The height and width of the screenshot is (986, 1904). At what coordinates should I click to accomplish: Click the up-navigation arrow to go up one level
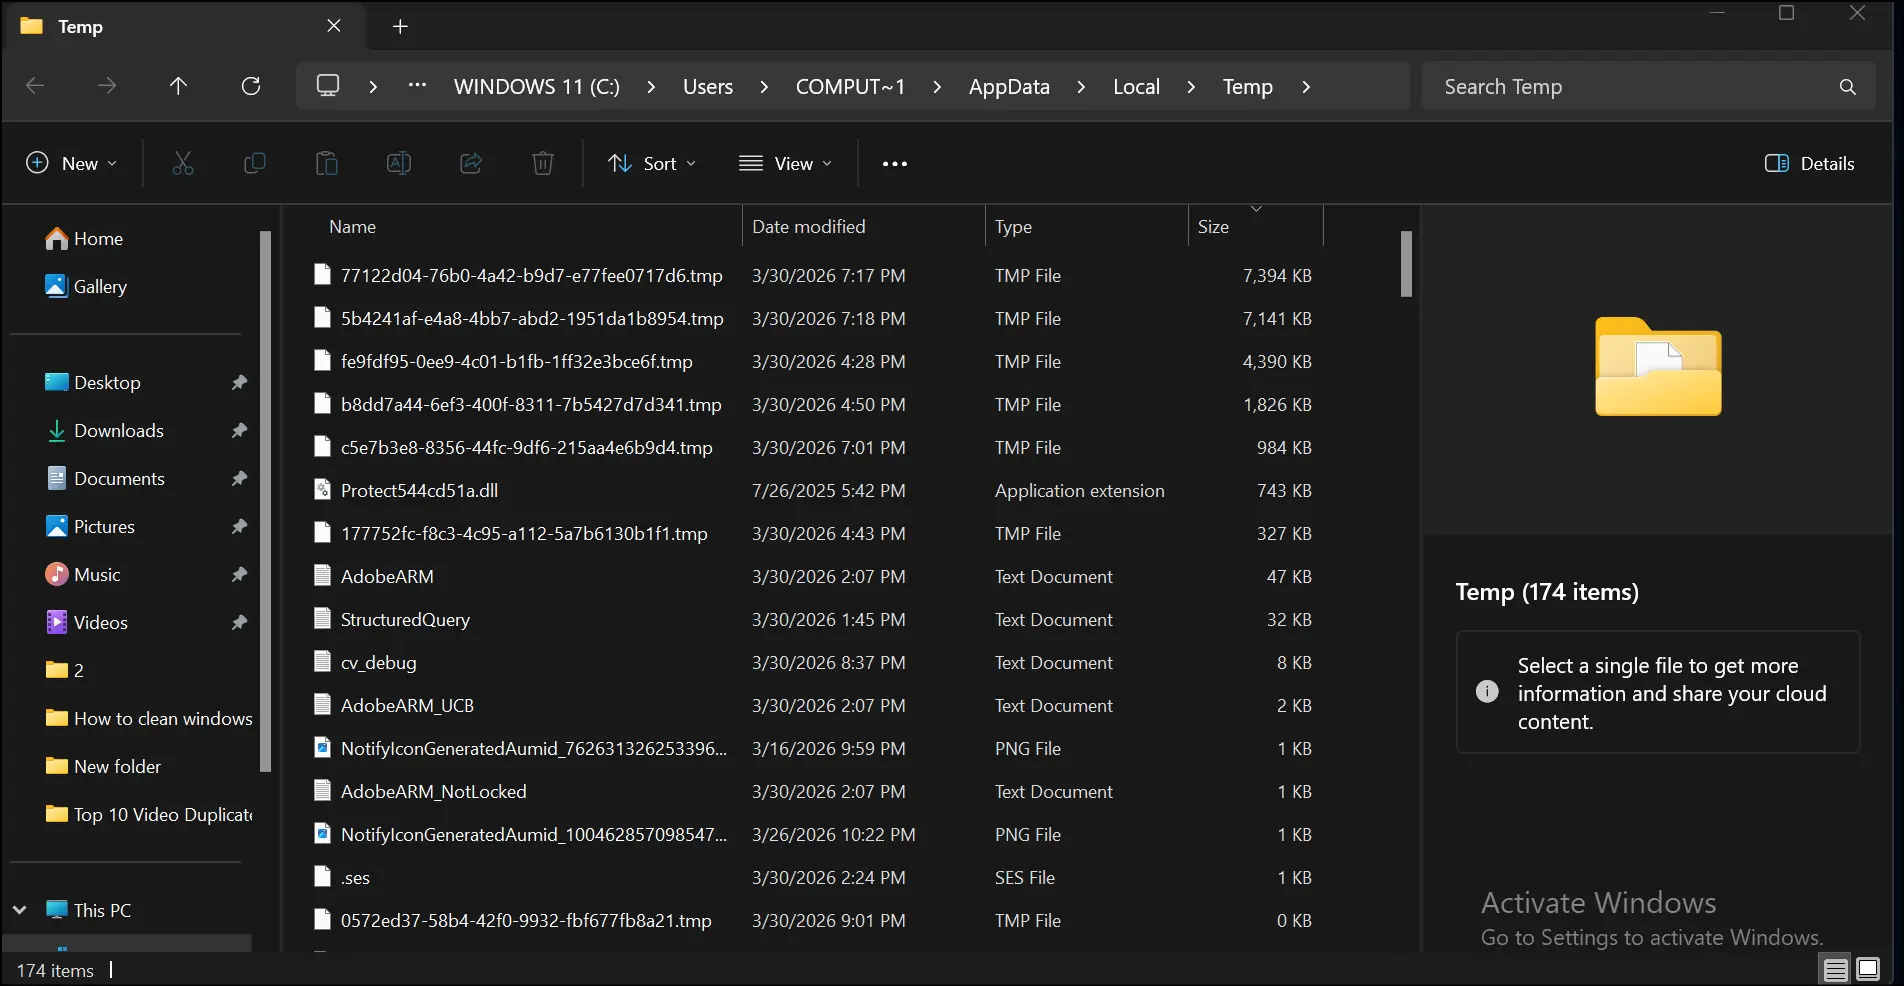pos(178,86)
